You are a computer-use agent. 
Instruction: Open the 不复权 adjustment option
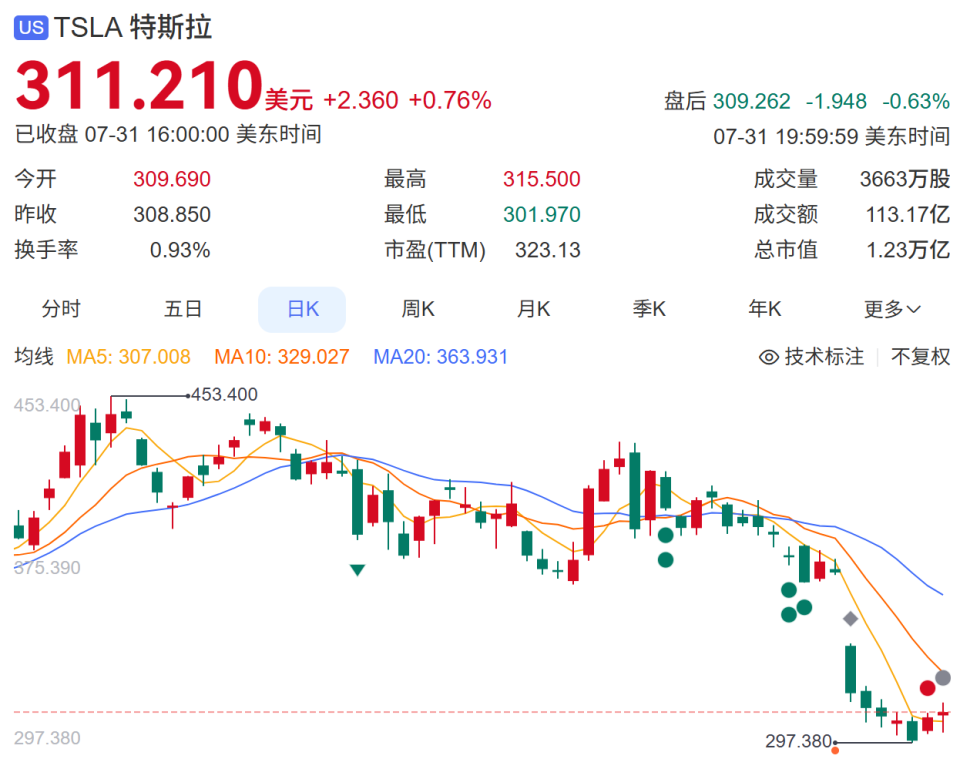point(920,356)
